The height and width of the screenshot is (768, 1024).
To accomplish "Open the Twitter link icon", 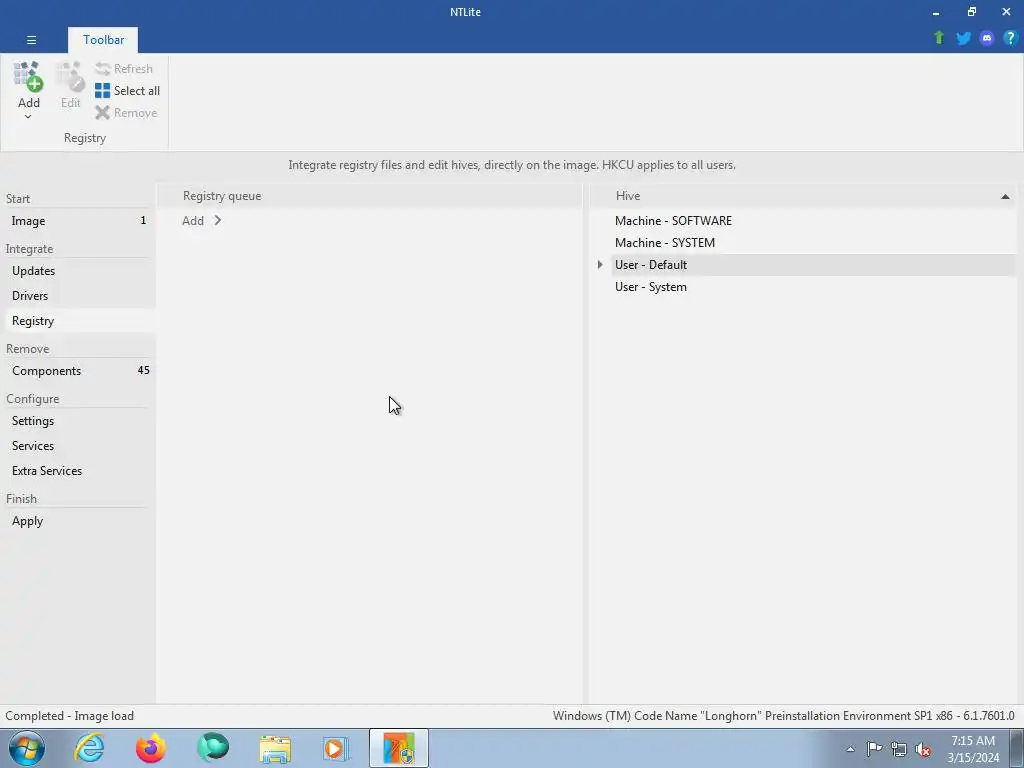I will pos(963,38).
